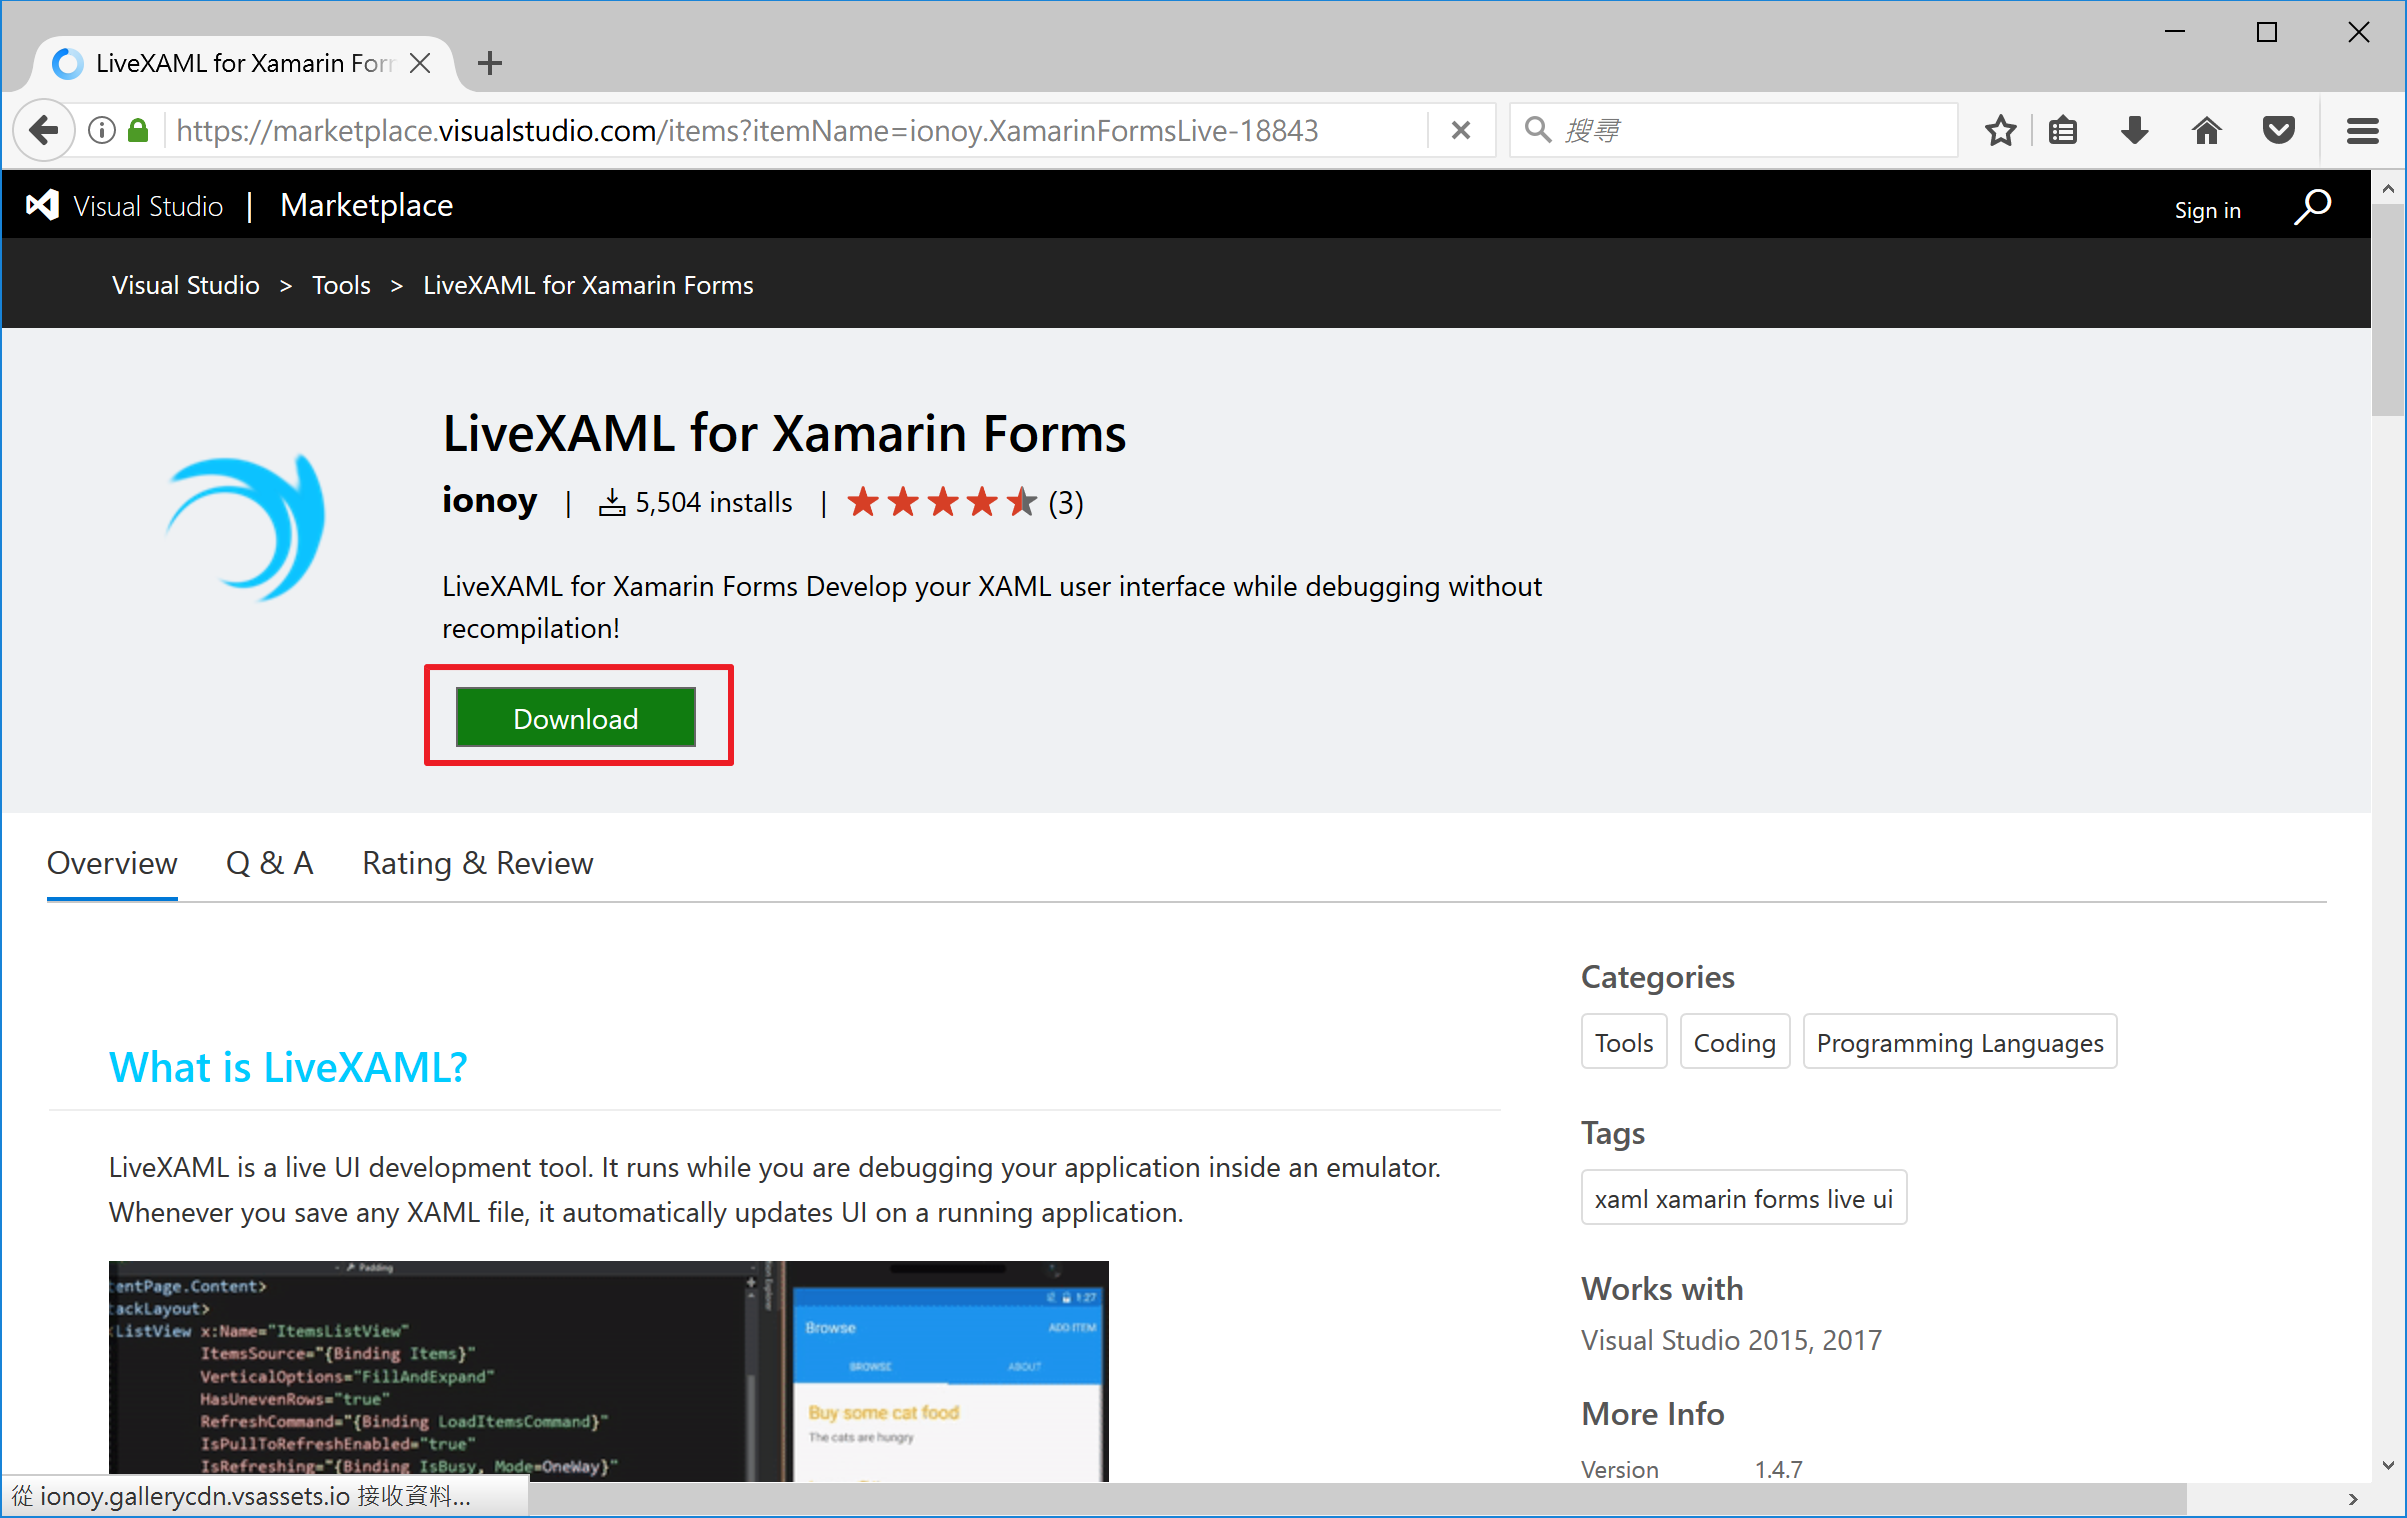This screenshot has height=1518, width=2407.
Task: Open publisher ionoy link
Action: [489, 500]
